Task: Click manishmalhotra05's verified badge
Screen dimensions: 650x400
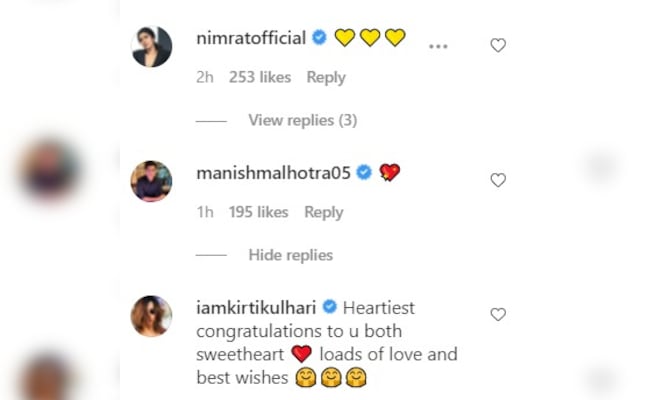Action: click(x=364, y=173)
